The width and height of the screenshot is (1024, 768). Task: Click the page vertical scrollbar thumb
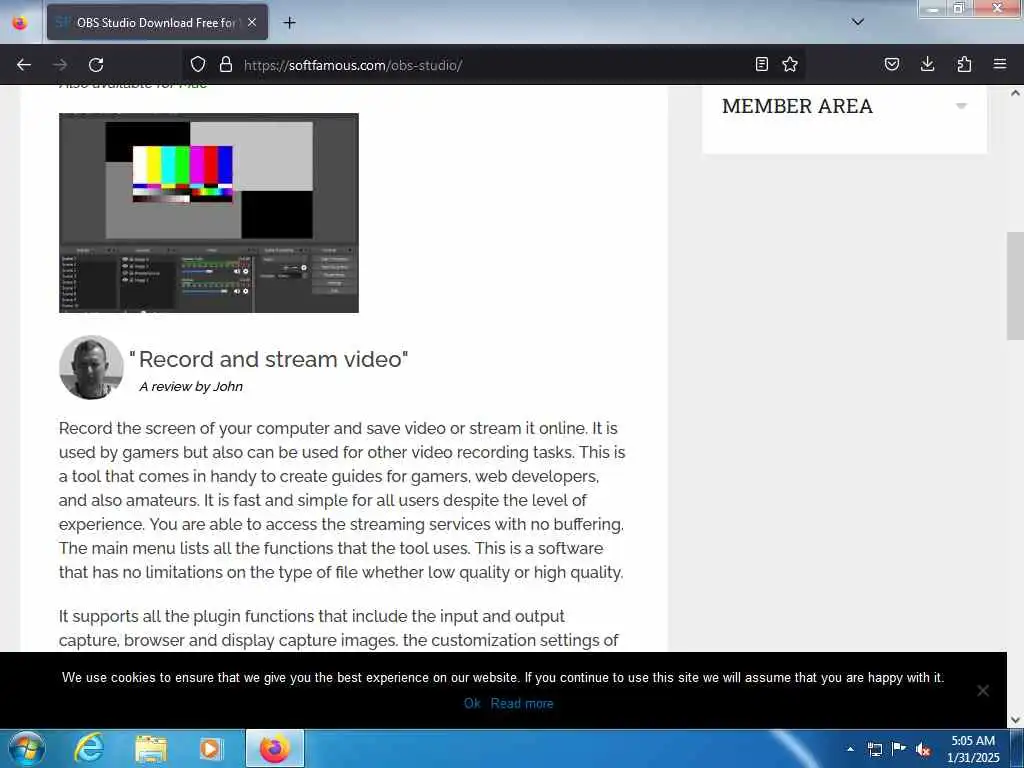1015,286
